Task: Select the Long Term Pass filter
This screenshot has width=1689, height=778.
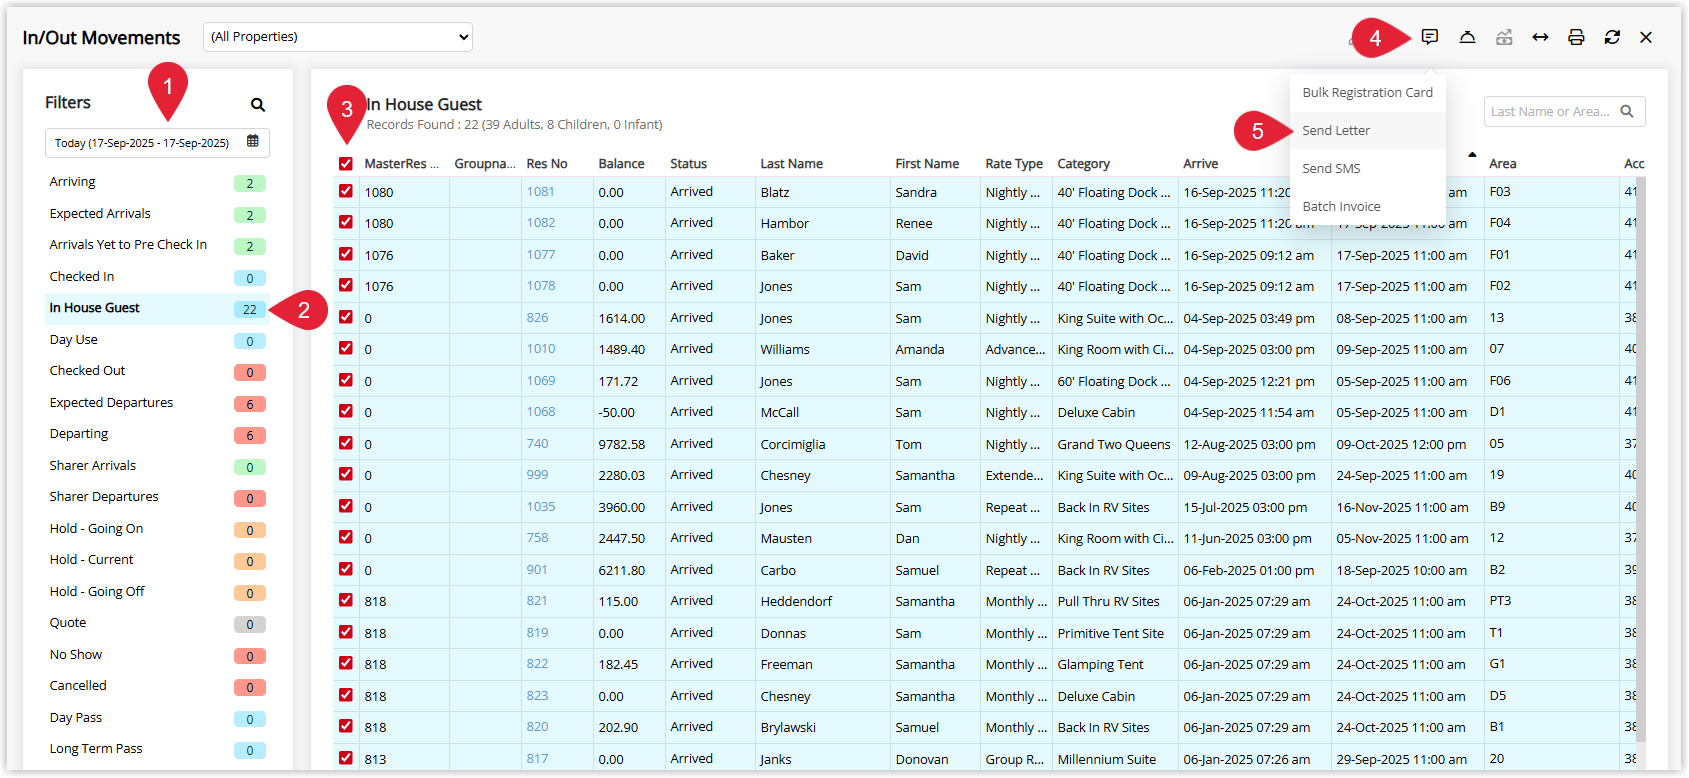Action: tap(157, 749)
